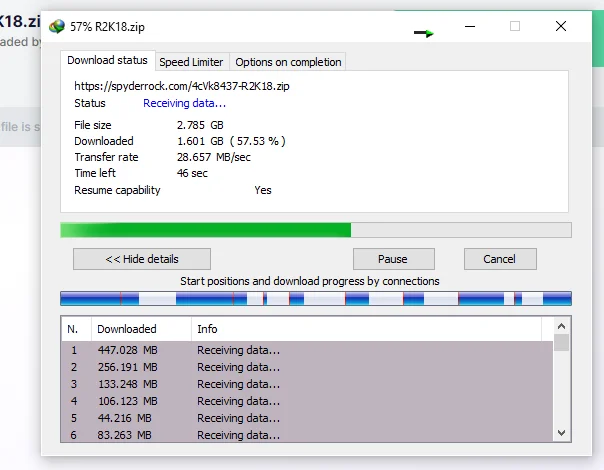The image size is (604, 470).
Task: Switch to the Download status tab
Action: click(x=107, y=60)
